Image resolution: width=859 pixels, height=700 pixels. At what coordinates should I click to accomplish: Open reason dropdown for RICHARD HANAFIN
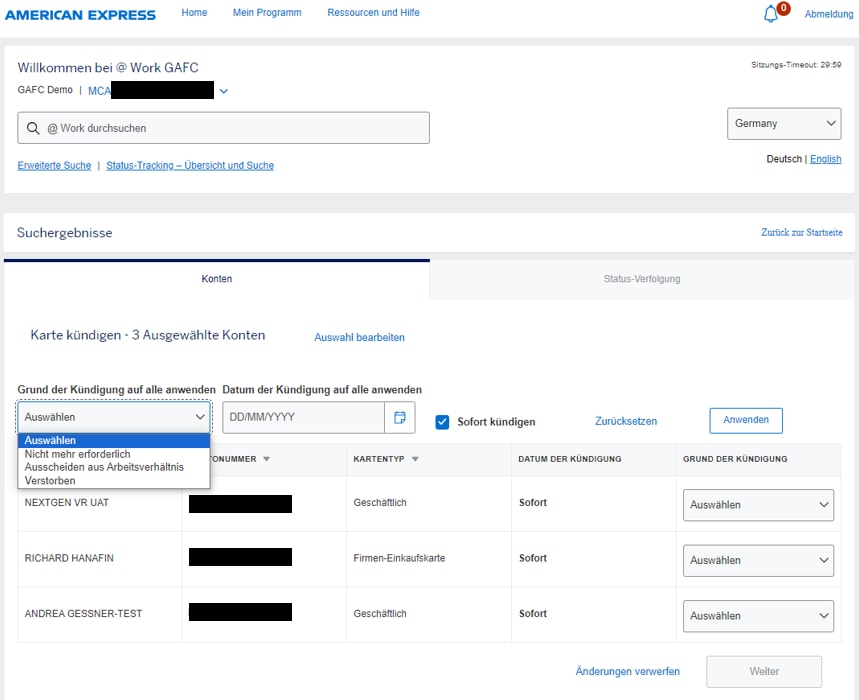point(758,561)
